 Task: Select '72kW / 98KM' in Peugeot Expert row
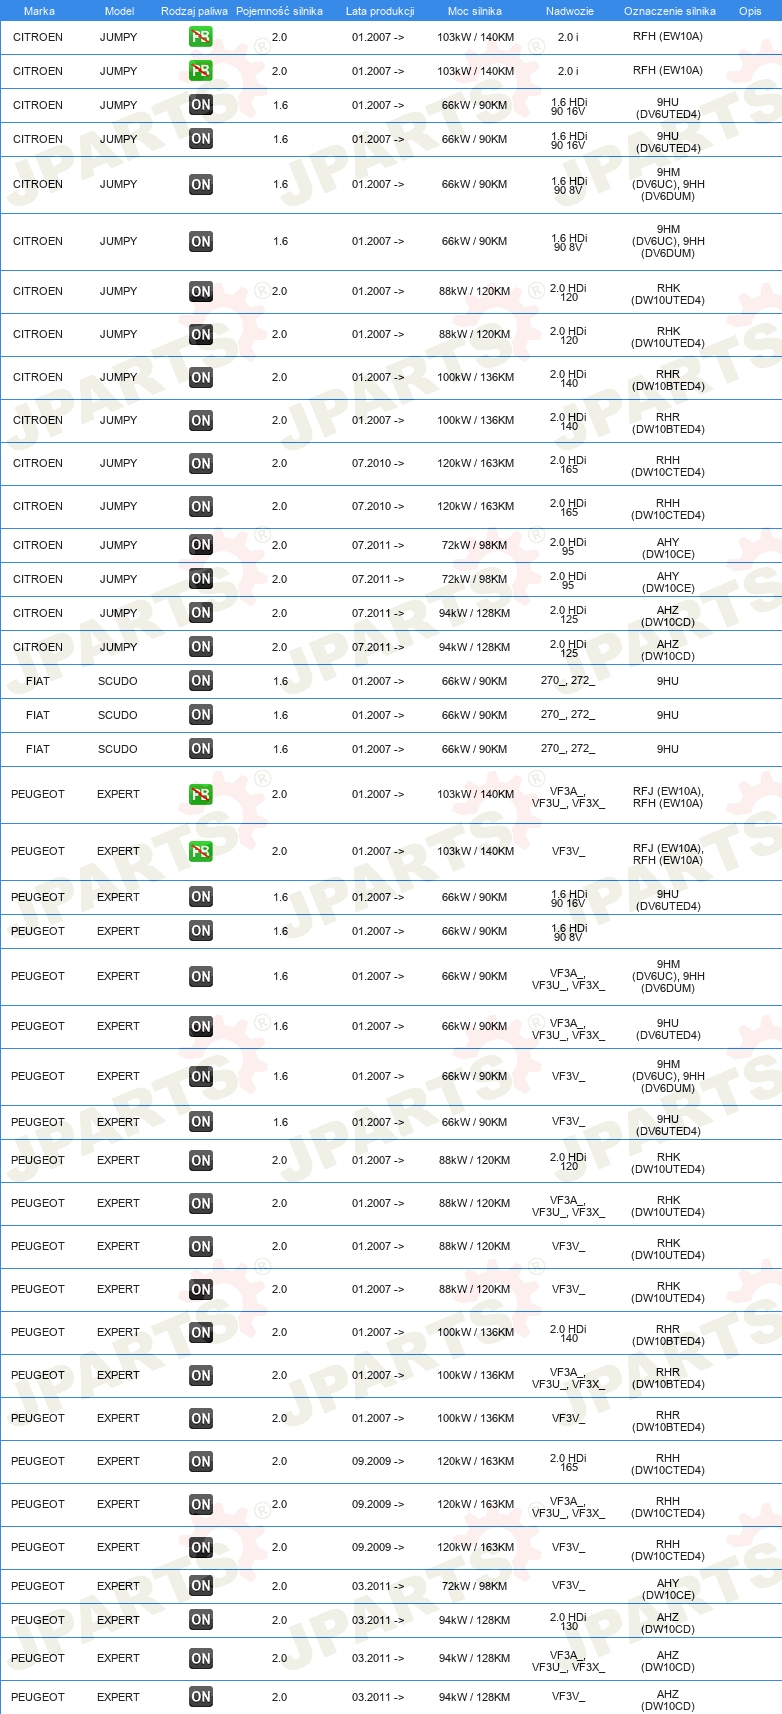[475, 1586]
